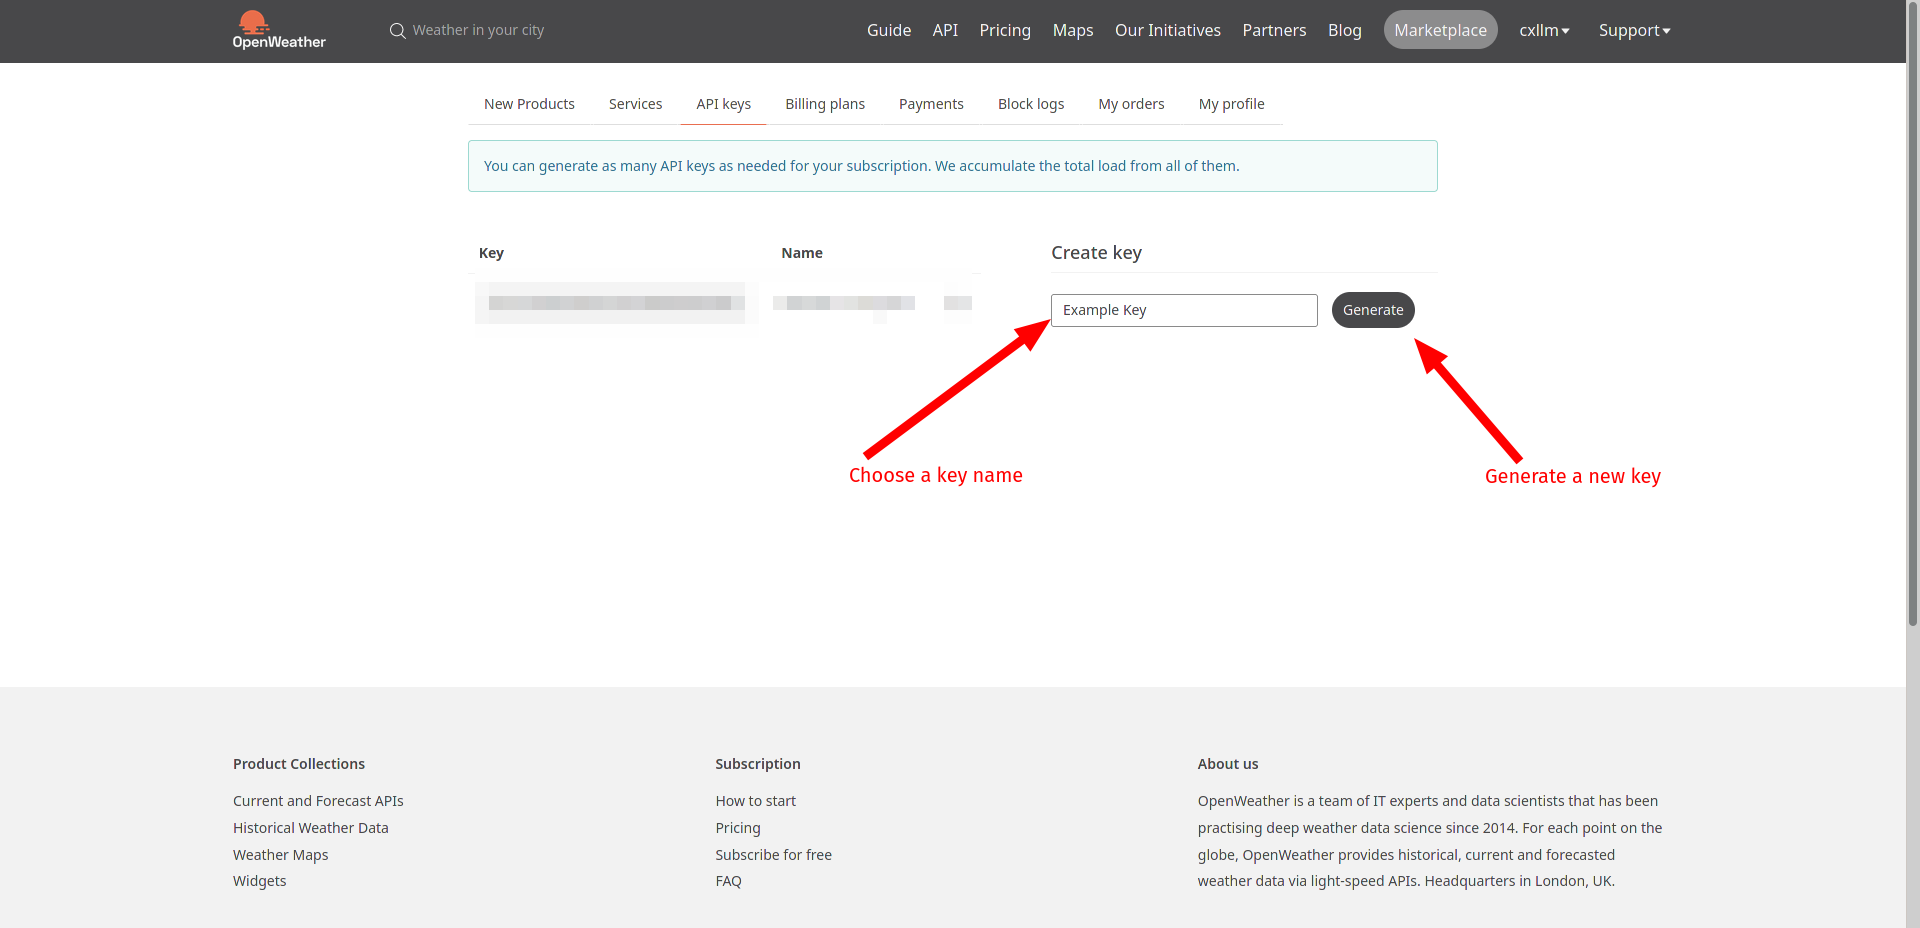Select the My profile tab
This screenshot has height=928, width=1920.
(1231, 104)
